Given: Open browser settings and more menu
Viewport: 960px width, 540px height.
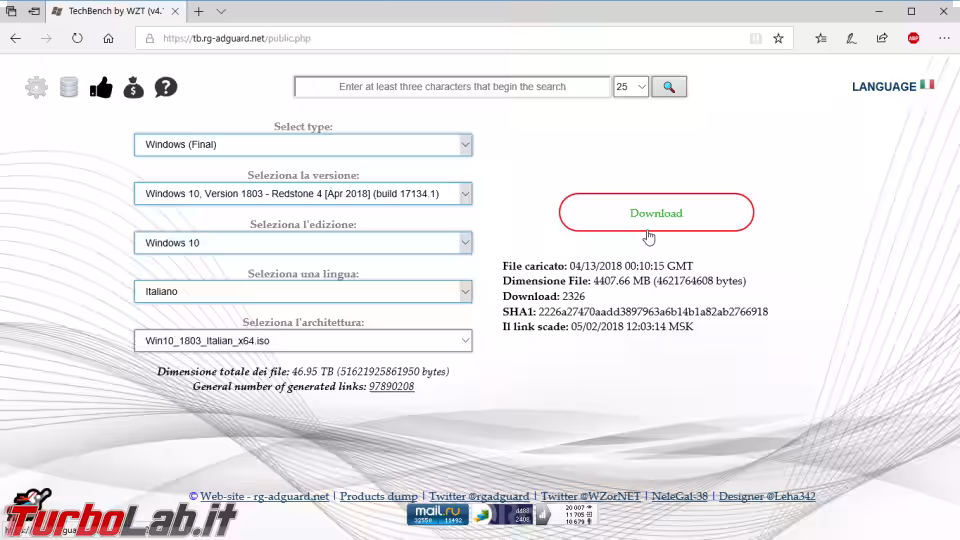Looking at the screenshot, I should tap(944, 38).
